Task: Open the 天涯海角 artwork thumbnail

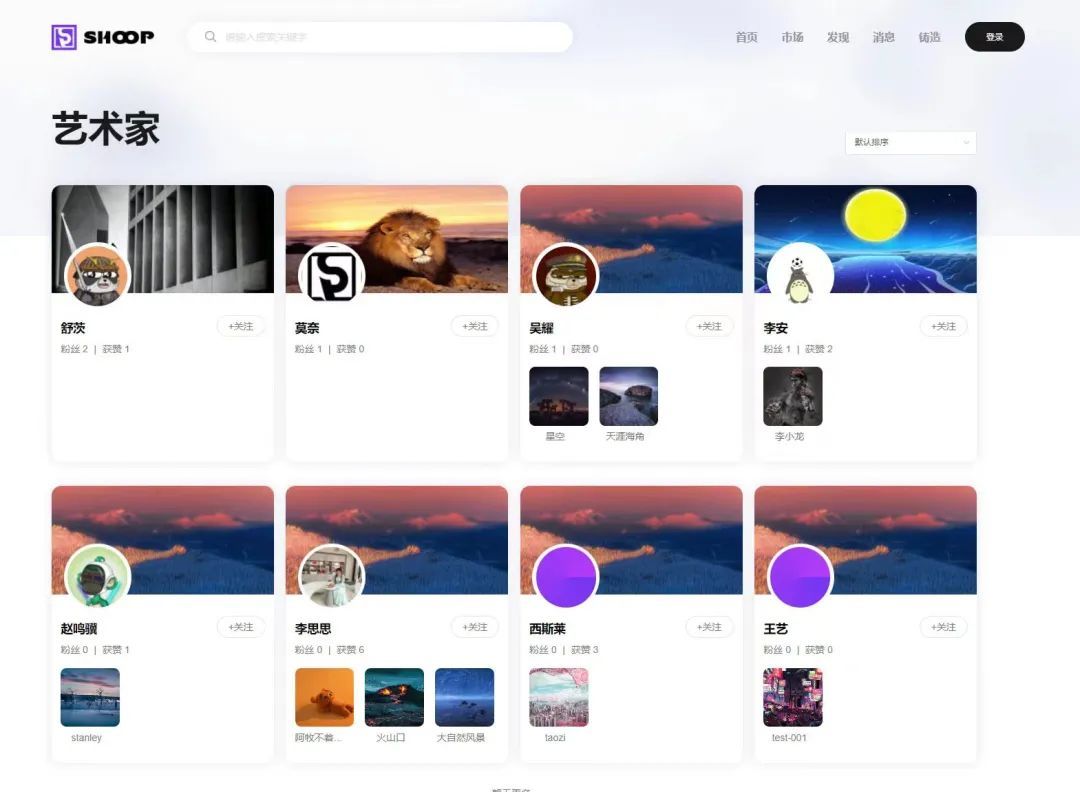Action: (x=629, y=396)
